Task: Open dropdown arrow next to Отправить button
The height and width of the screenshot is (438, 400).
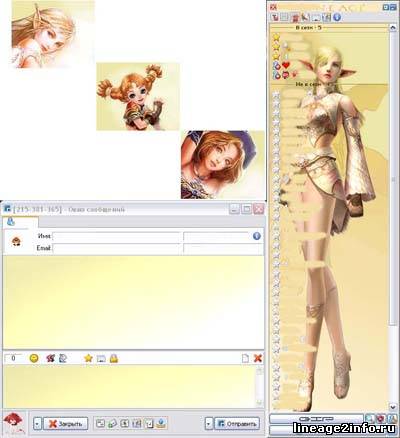Action: point(209,424)
